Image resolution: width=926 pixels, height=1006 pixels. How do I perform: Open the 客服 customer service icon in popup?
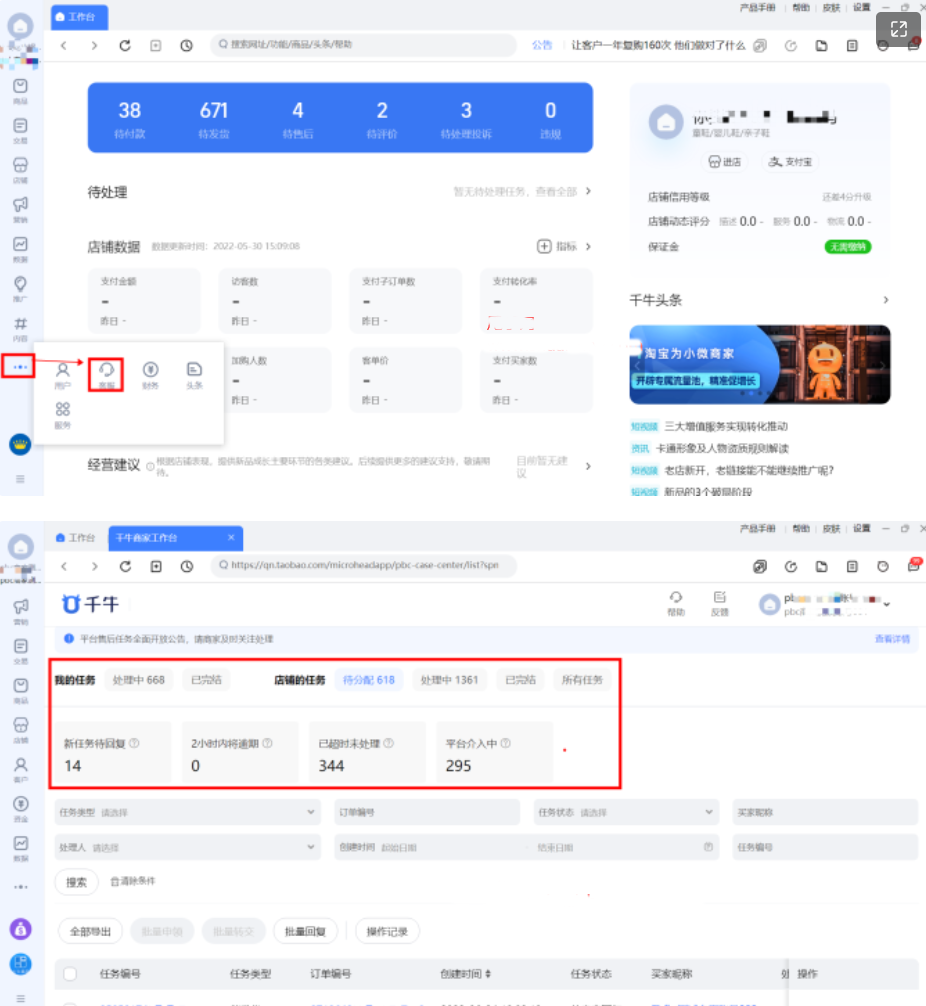106,374
